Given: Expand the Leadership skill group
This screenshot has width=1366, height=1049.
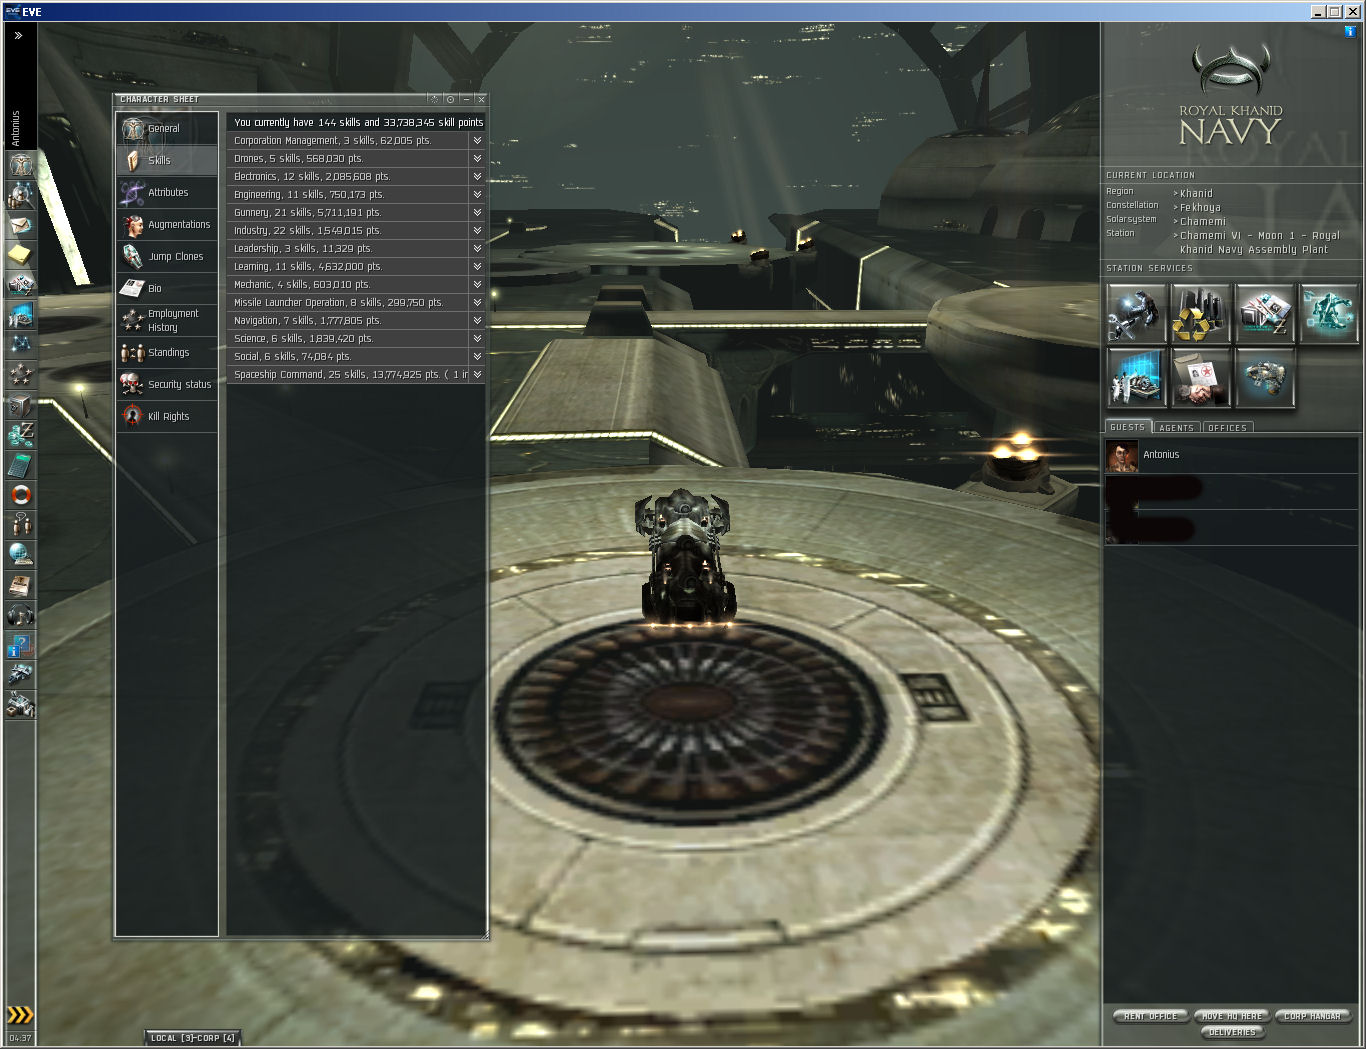Looking at the screenshot, I should [477, 249].
